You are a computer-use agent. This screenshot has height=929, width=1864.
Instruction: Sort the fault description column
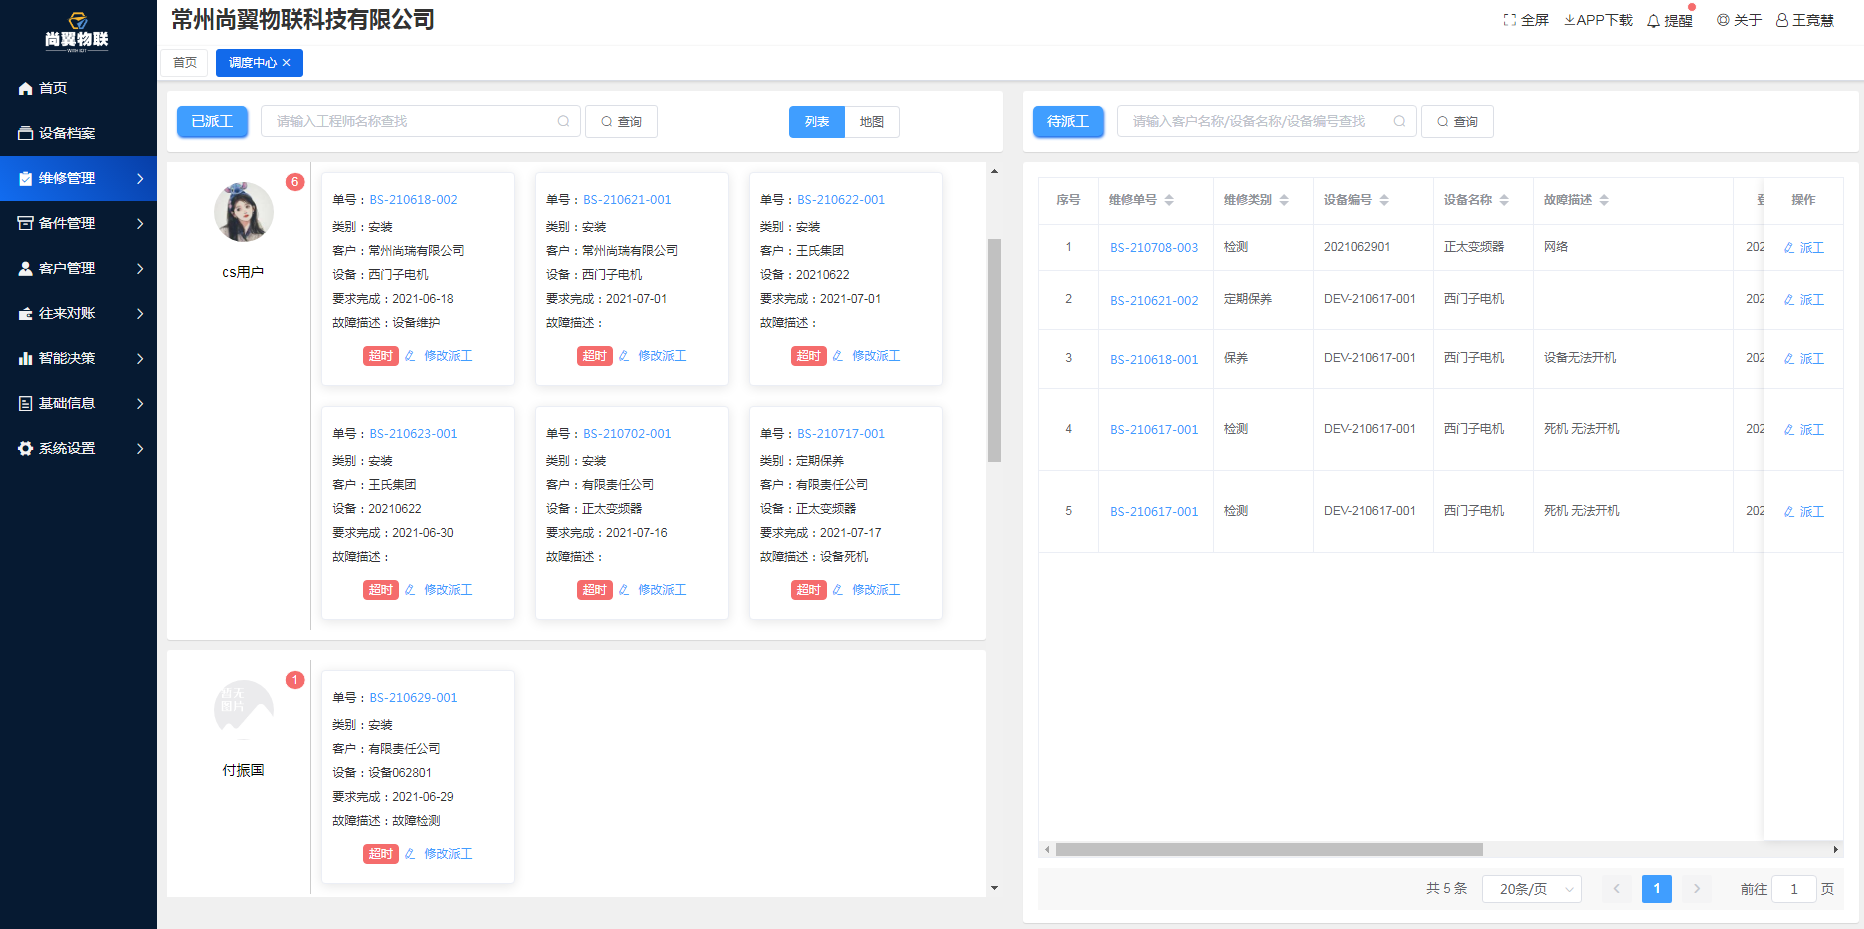coord(1604,200)
